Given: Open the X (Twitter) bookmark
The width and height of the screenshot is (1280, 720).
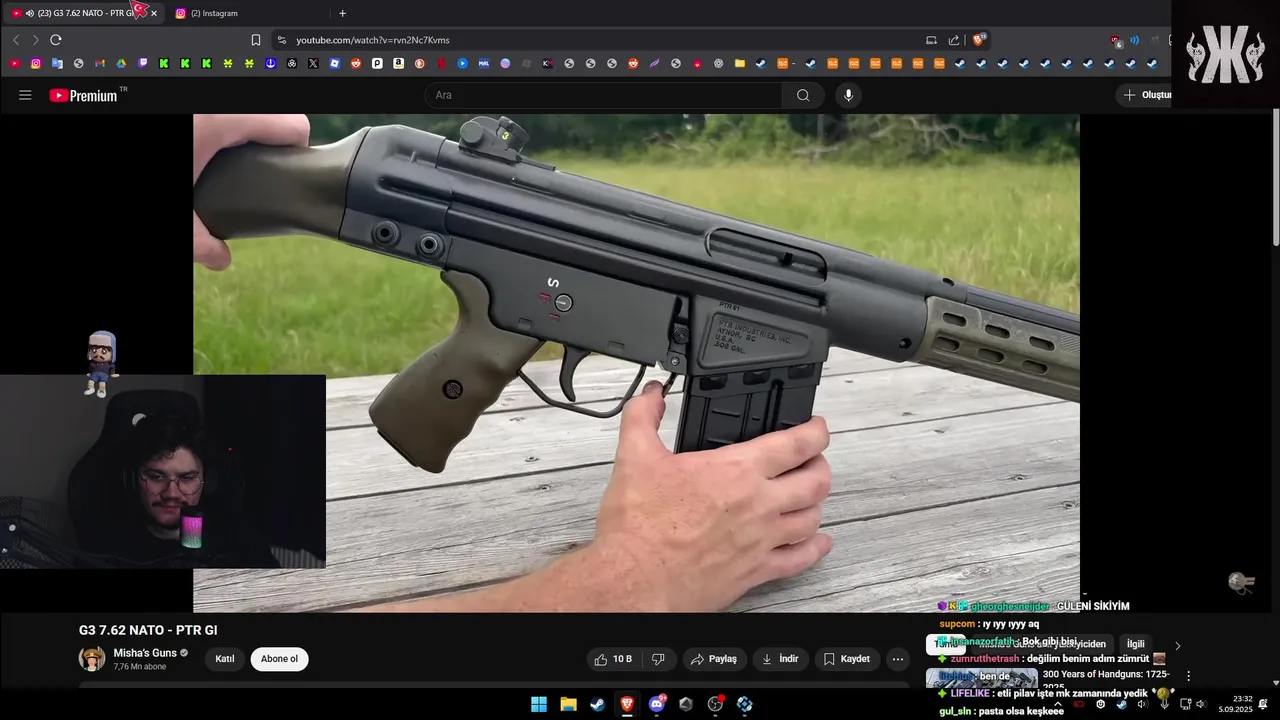Looking at the screenshot, I should 313,63.
